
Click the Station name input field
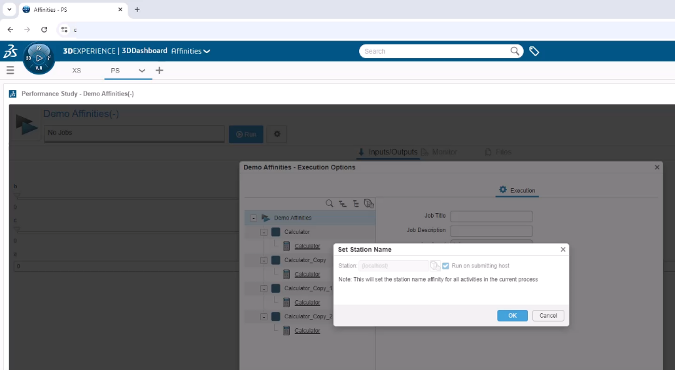(394, 266)
